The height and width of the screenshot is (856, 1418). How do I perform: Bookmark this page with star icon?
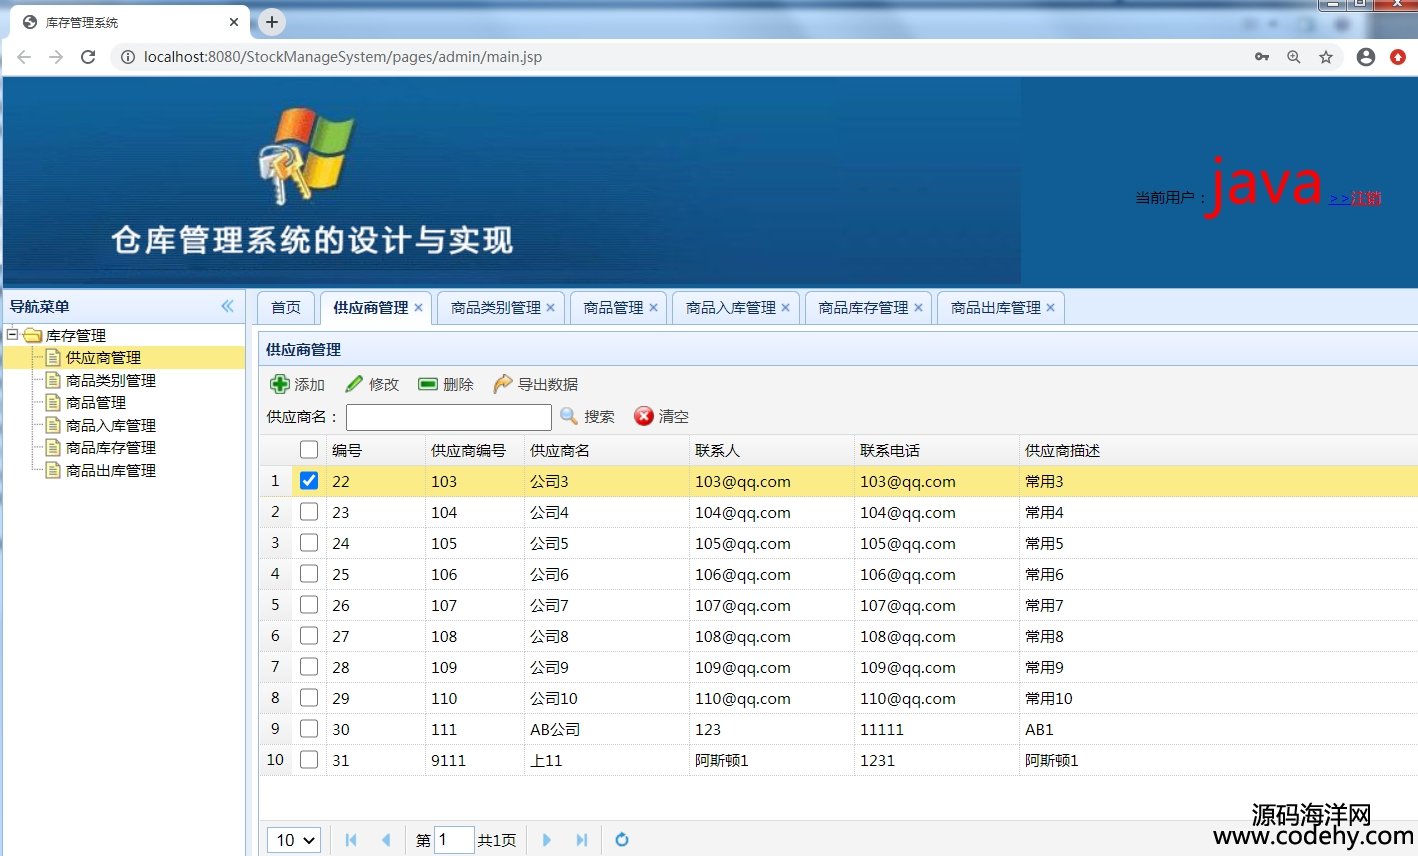pyautogui.click(x=1326, y=57)
